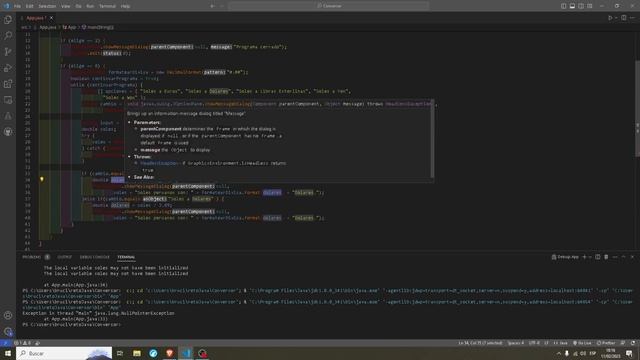640x360 pixels.
Task: Open the Run and Debug view
Action: (8, 68)
